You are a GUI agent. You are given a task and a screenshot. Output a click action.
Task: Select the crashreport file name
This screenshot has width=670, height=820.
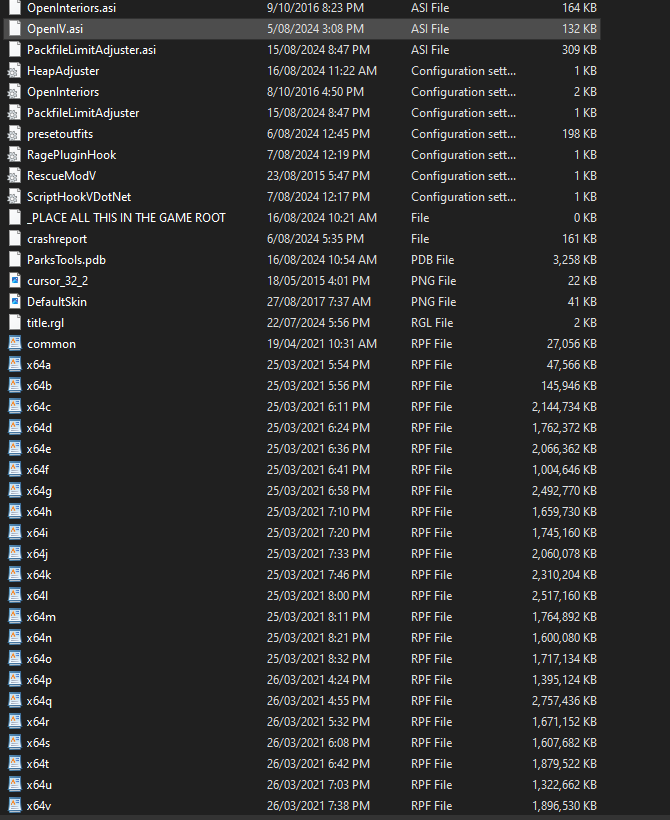pyautogui.click(x=57, y=239)
